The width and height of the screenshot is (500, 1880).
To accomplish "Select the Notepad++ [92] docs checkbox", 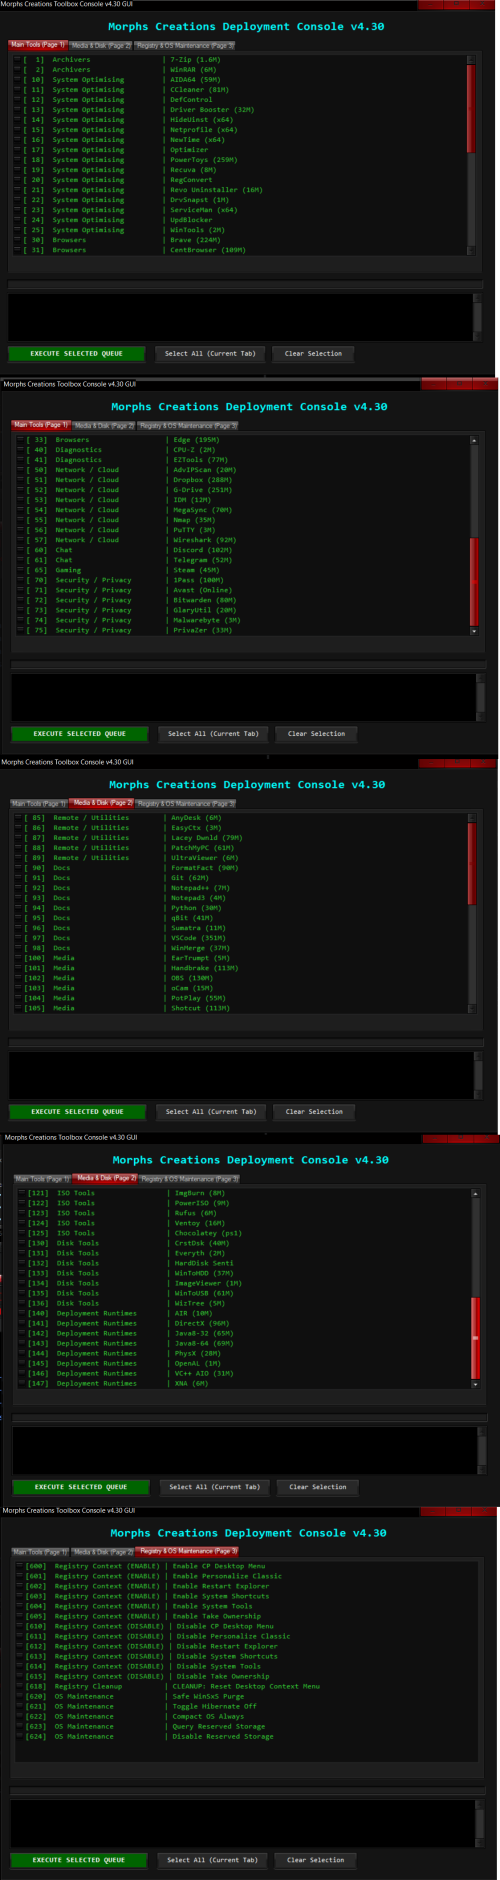I will click(20, 888).
